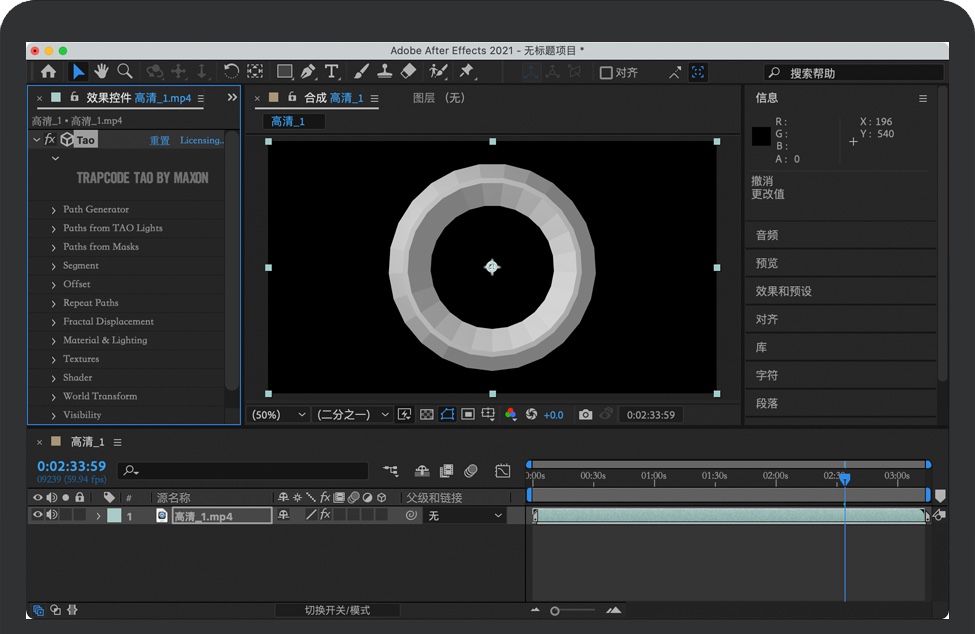Select the Horizontal Type tool

(x=332, y=71)
